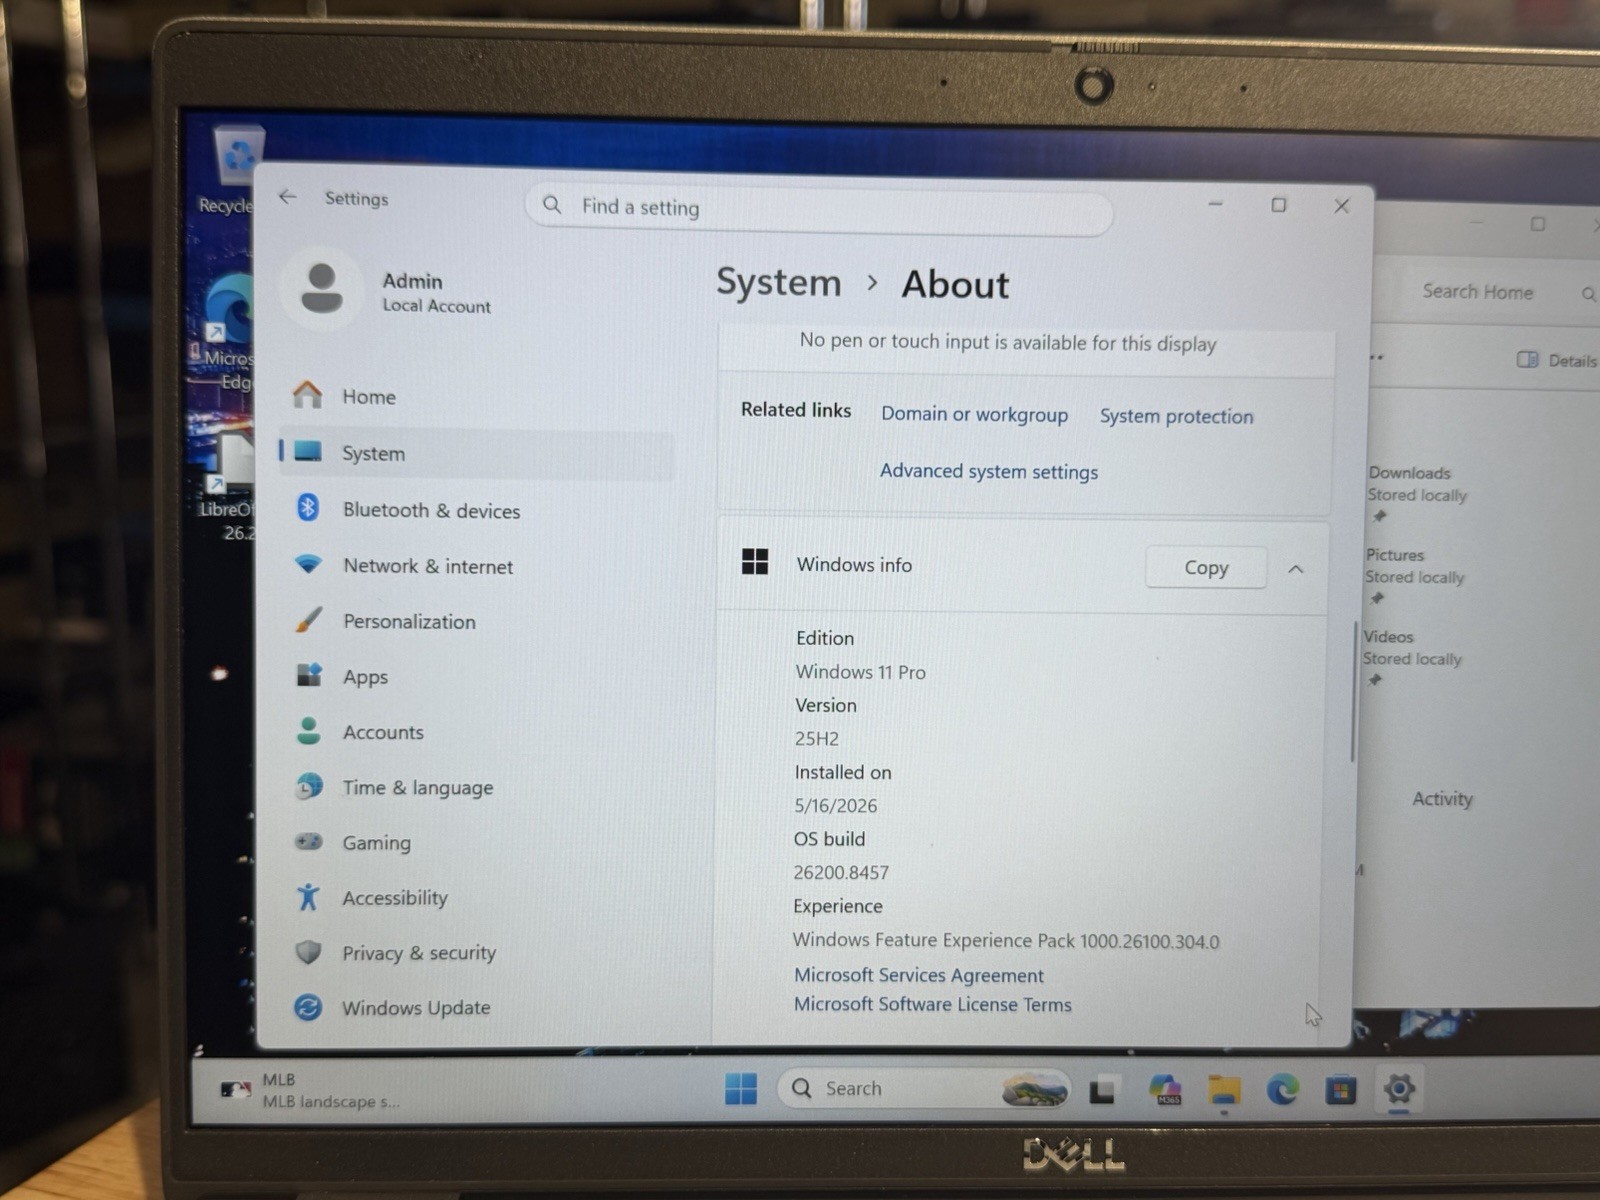This screenshot has width=1600, height=1200.
Task: Click the Settings gear on the taskbar
Action: [x=1399, y=1088]
